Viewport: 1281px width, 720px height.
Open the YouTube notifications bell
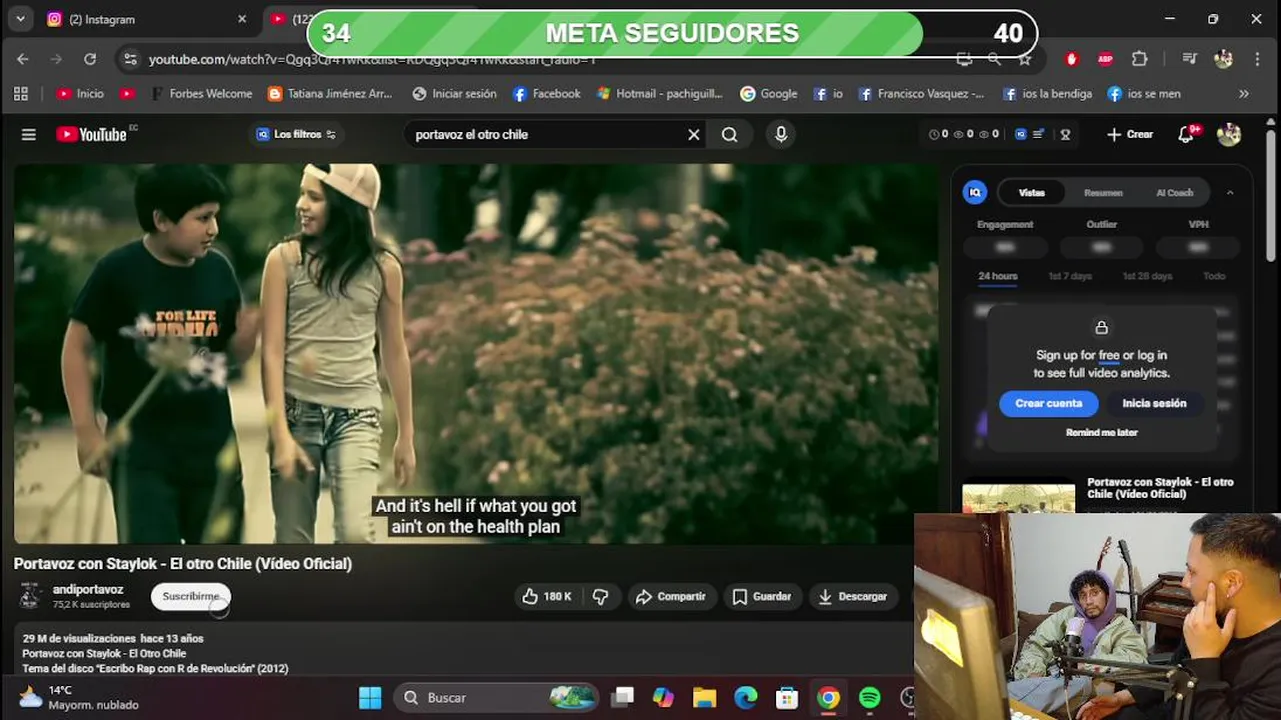pos(1187,134)
